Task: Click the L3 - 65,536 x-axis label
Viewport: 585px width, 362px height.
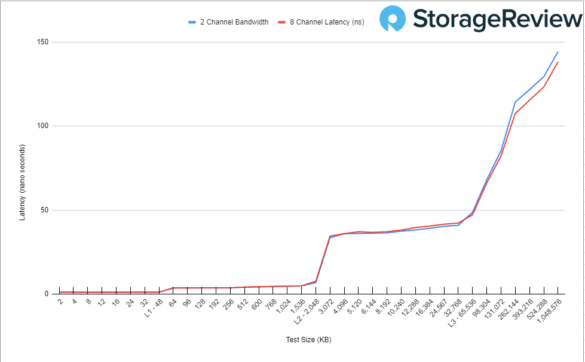Action: tap(462, 312)
